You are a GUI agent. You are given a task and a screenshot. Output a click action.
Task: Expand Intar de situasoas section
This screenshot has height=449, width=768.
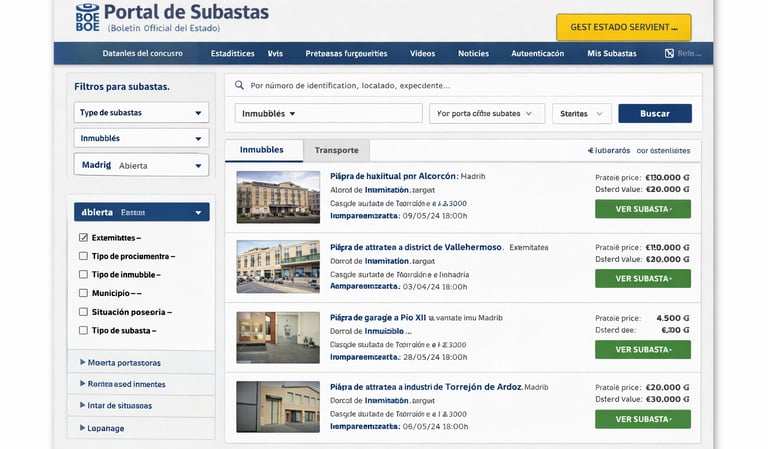pos(116,405)
